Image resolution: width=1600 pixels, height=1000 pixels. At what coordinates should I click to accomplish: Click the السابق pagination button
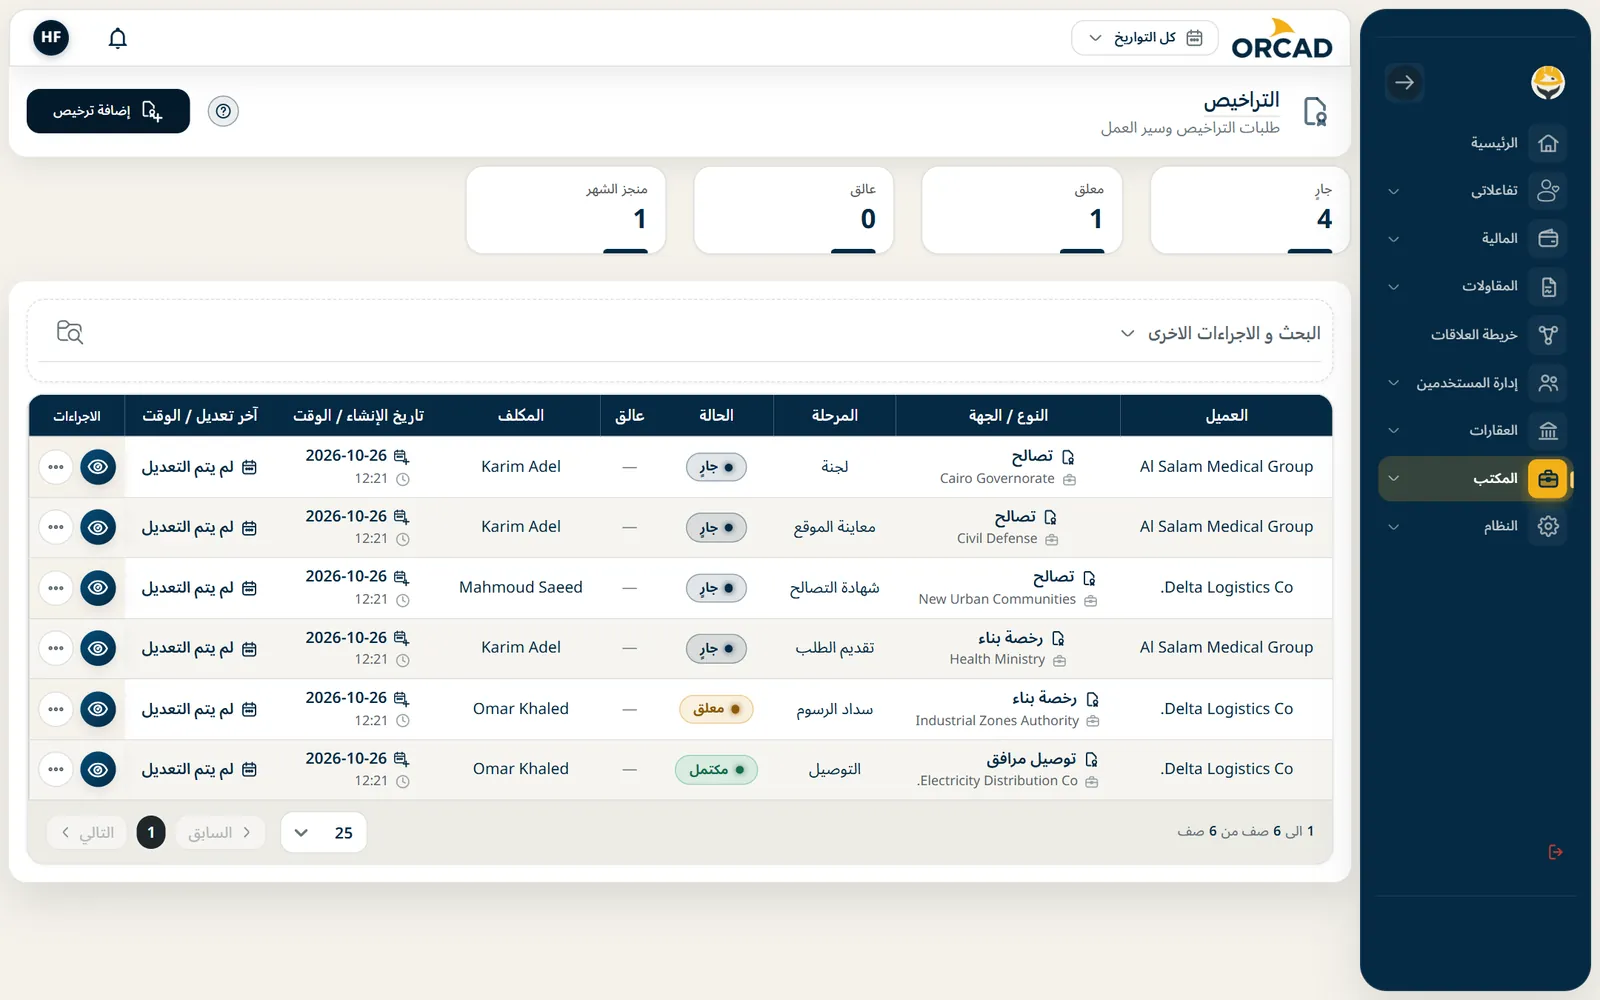tap(220, 833)
